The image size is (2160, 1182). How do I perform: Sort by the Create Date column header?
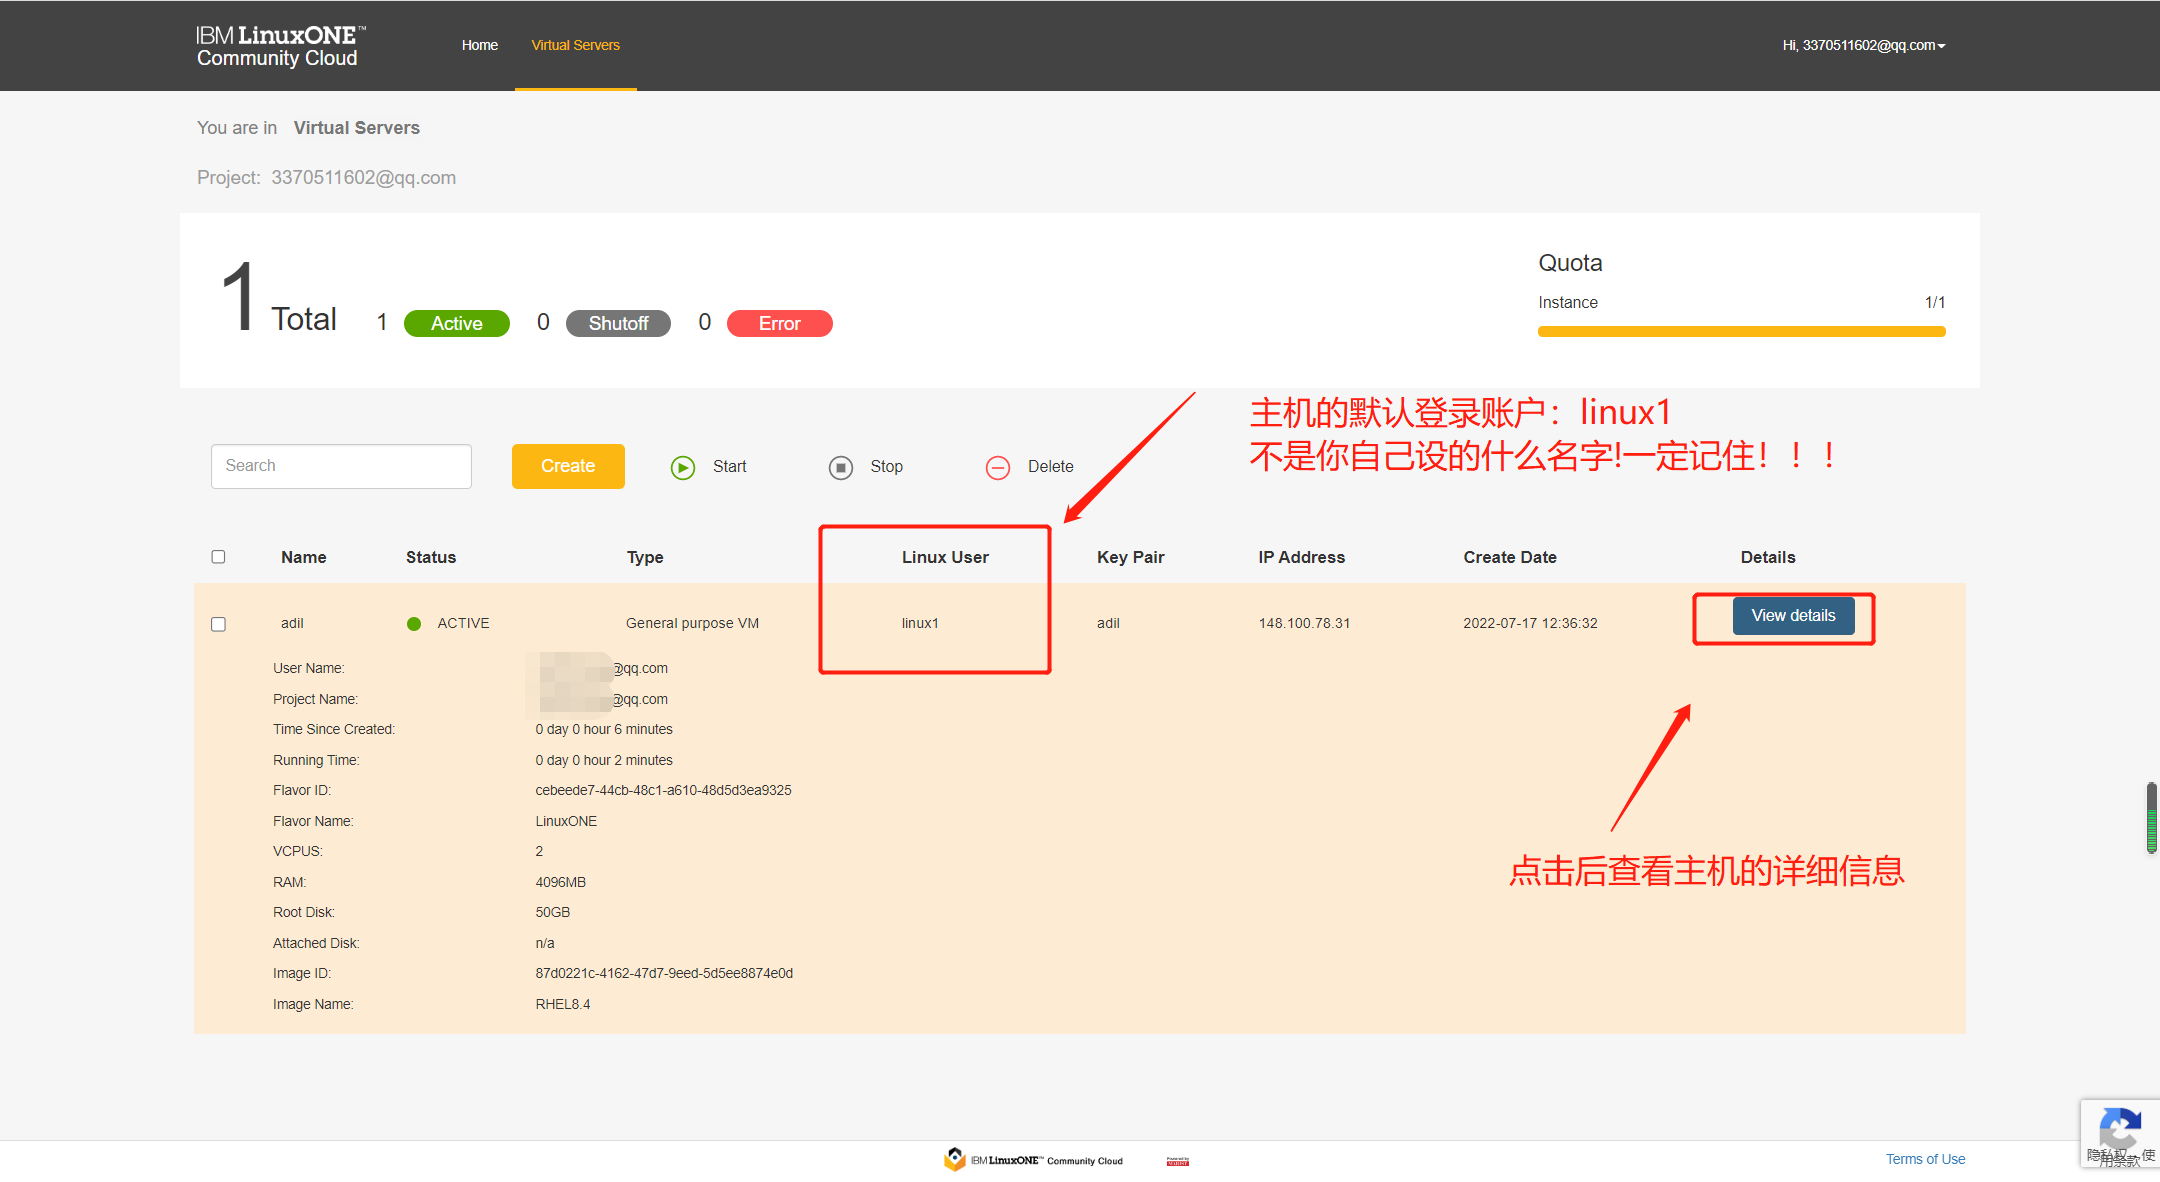point(1509,558)
